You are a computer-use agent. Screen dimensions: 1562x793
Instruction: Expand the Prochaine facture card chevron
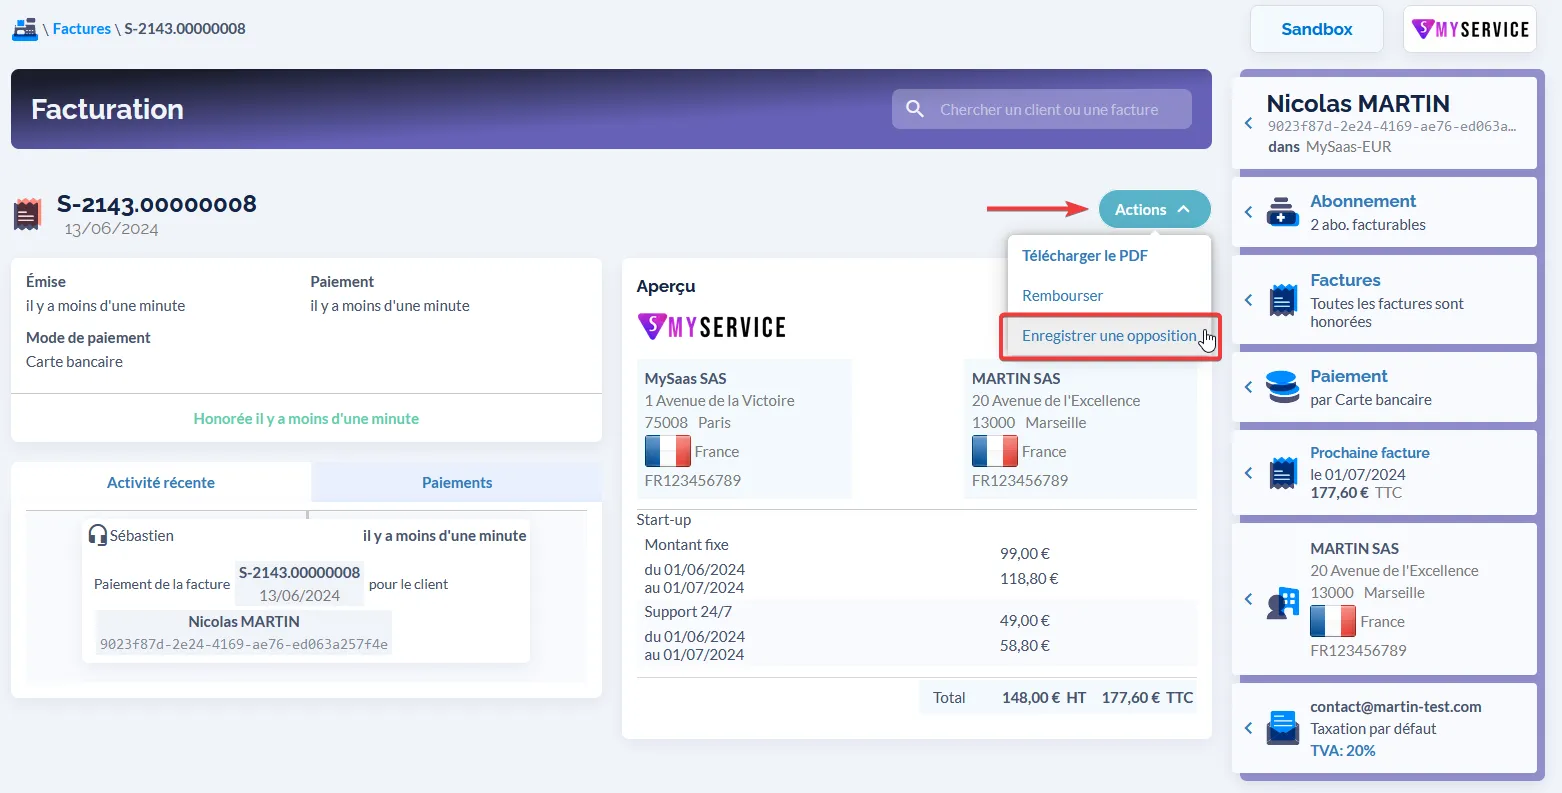(1249, 473)
